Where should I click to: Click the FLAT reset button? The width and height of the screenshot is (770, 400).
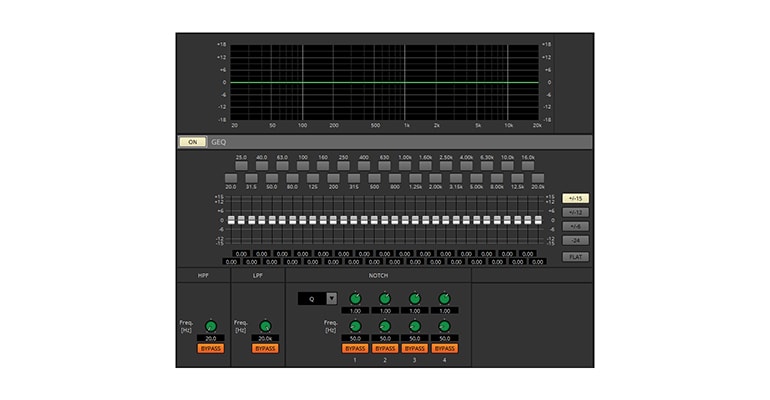575,256
